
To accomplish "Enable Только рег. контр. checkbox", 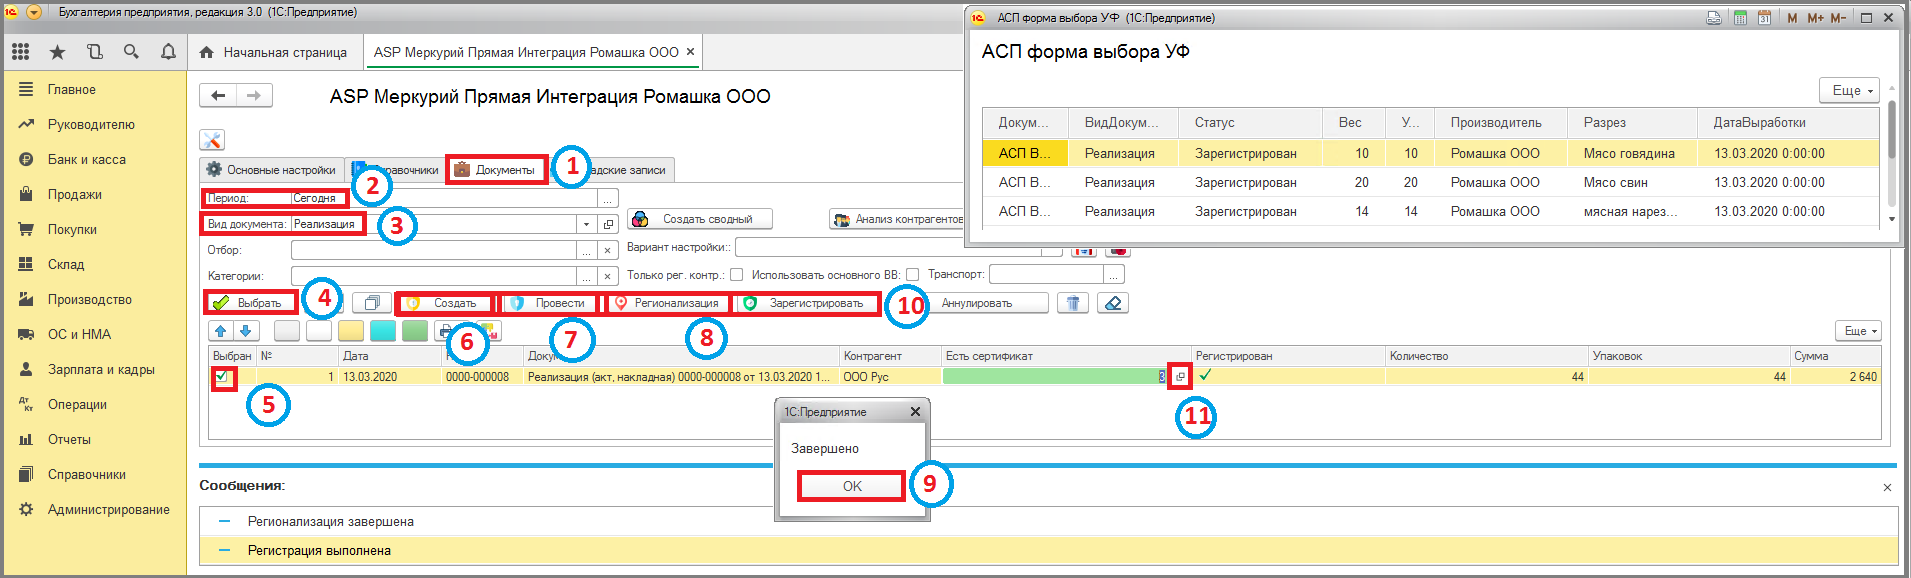I will click(x=736, y=275).
